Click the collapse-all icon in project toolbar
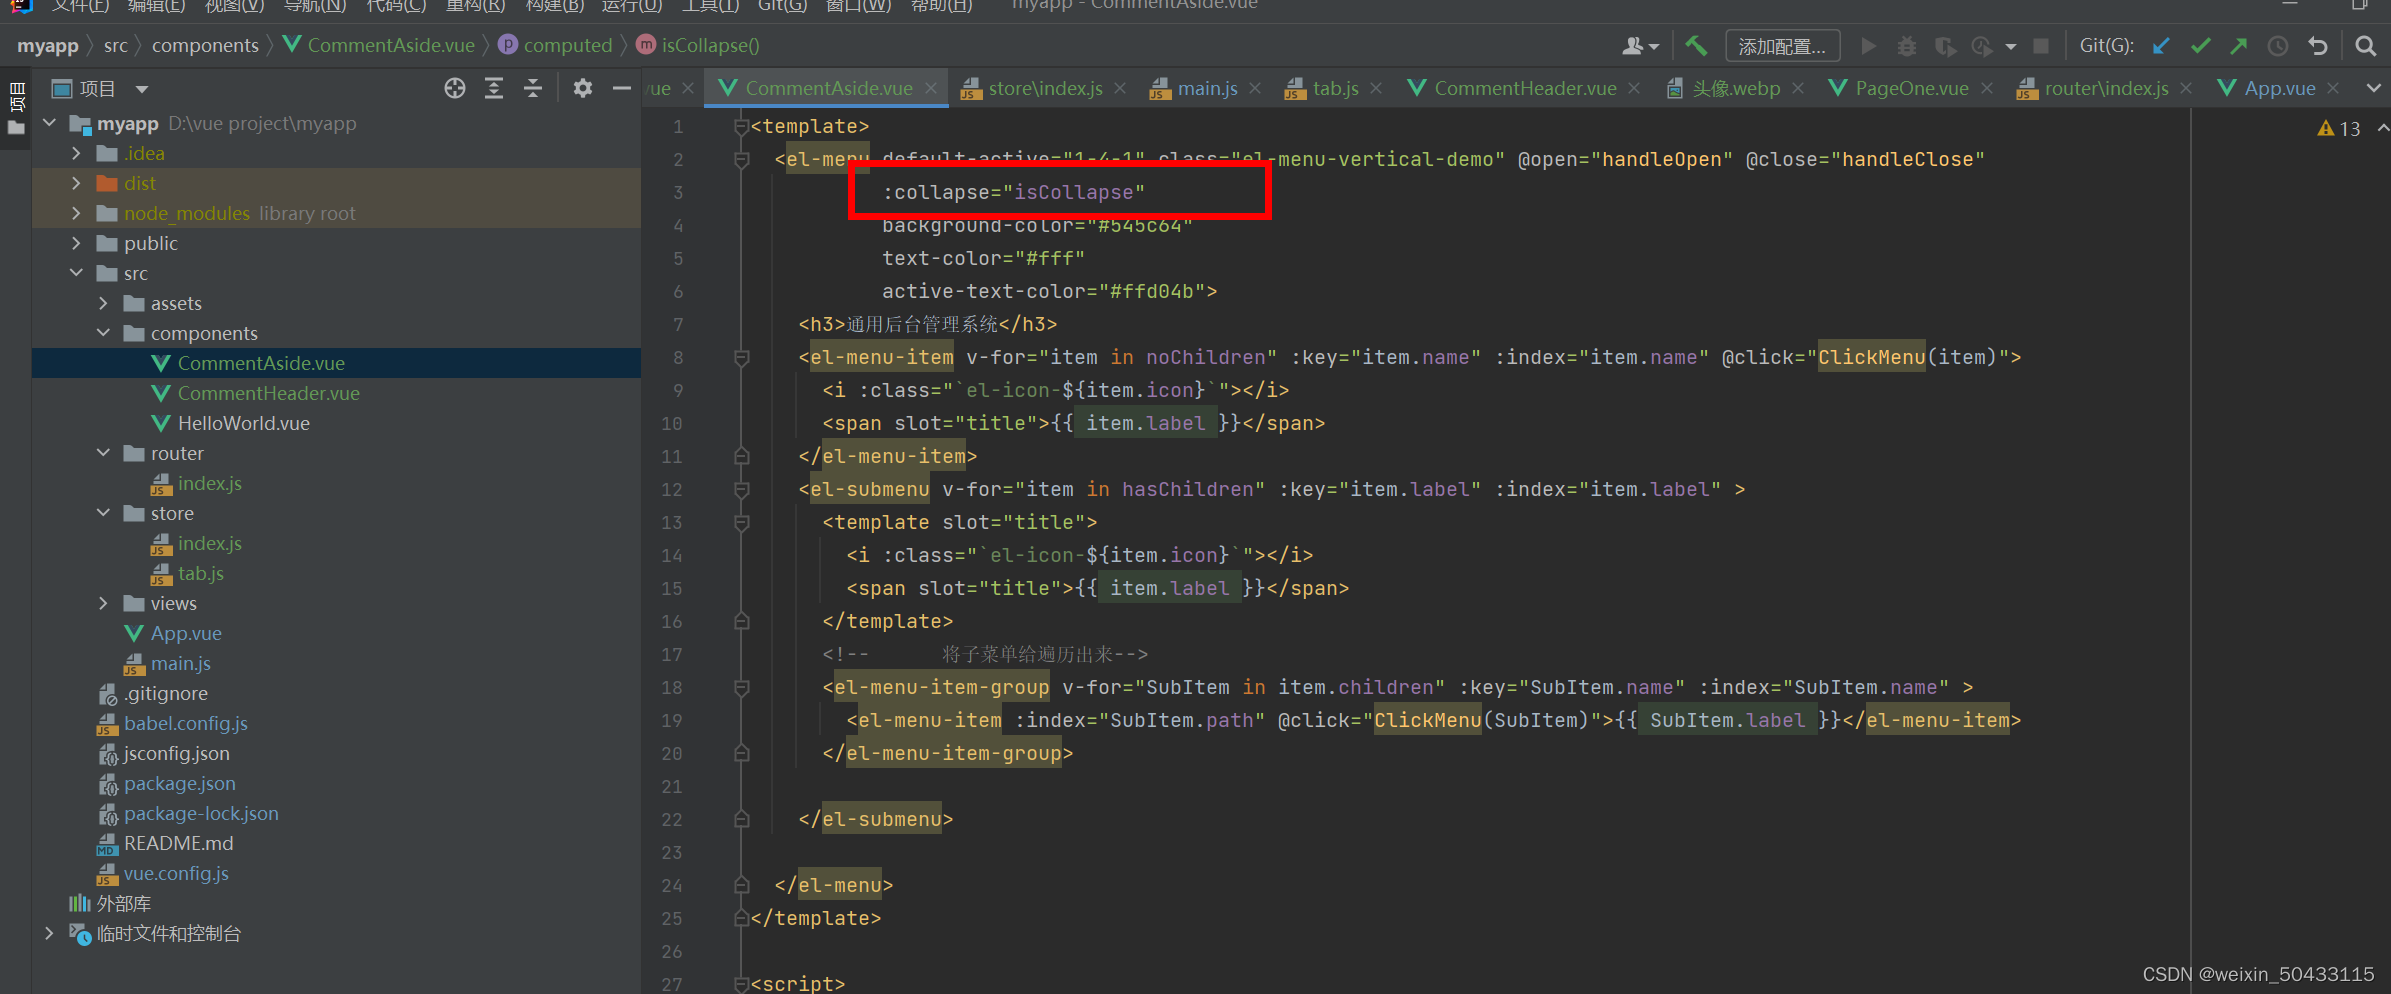Viewport: 2391px width, 994px height. click(x=533, y=88)
